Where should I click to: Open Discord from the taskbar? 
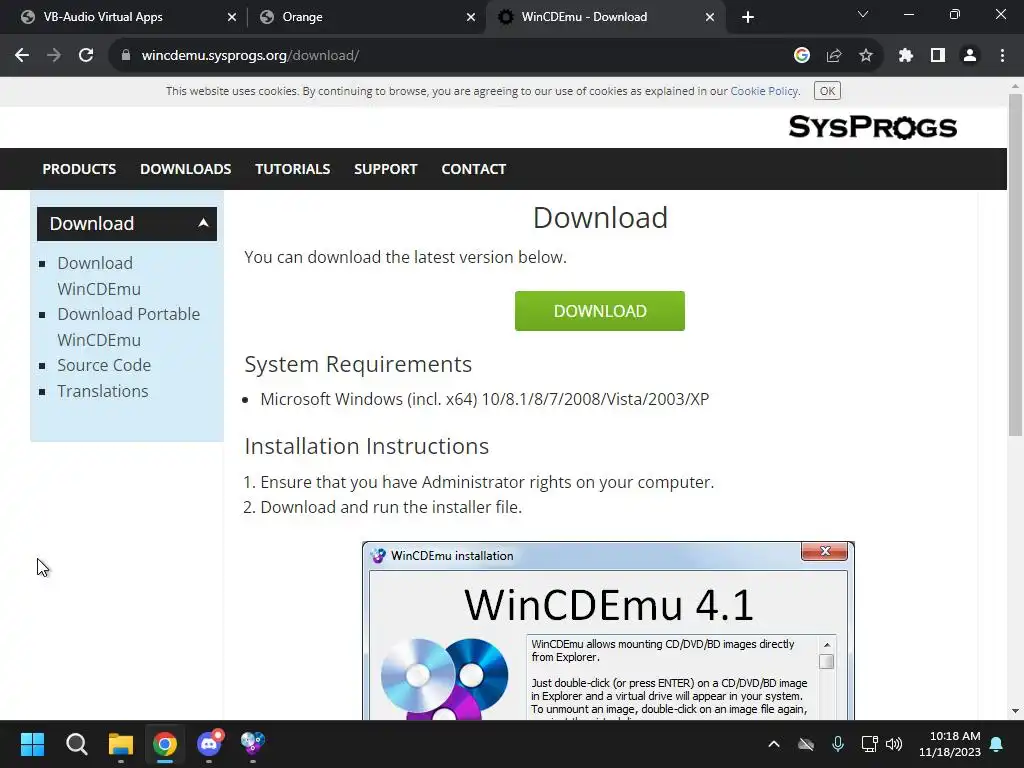[209, 744]
